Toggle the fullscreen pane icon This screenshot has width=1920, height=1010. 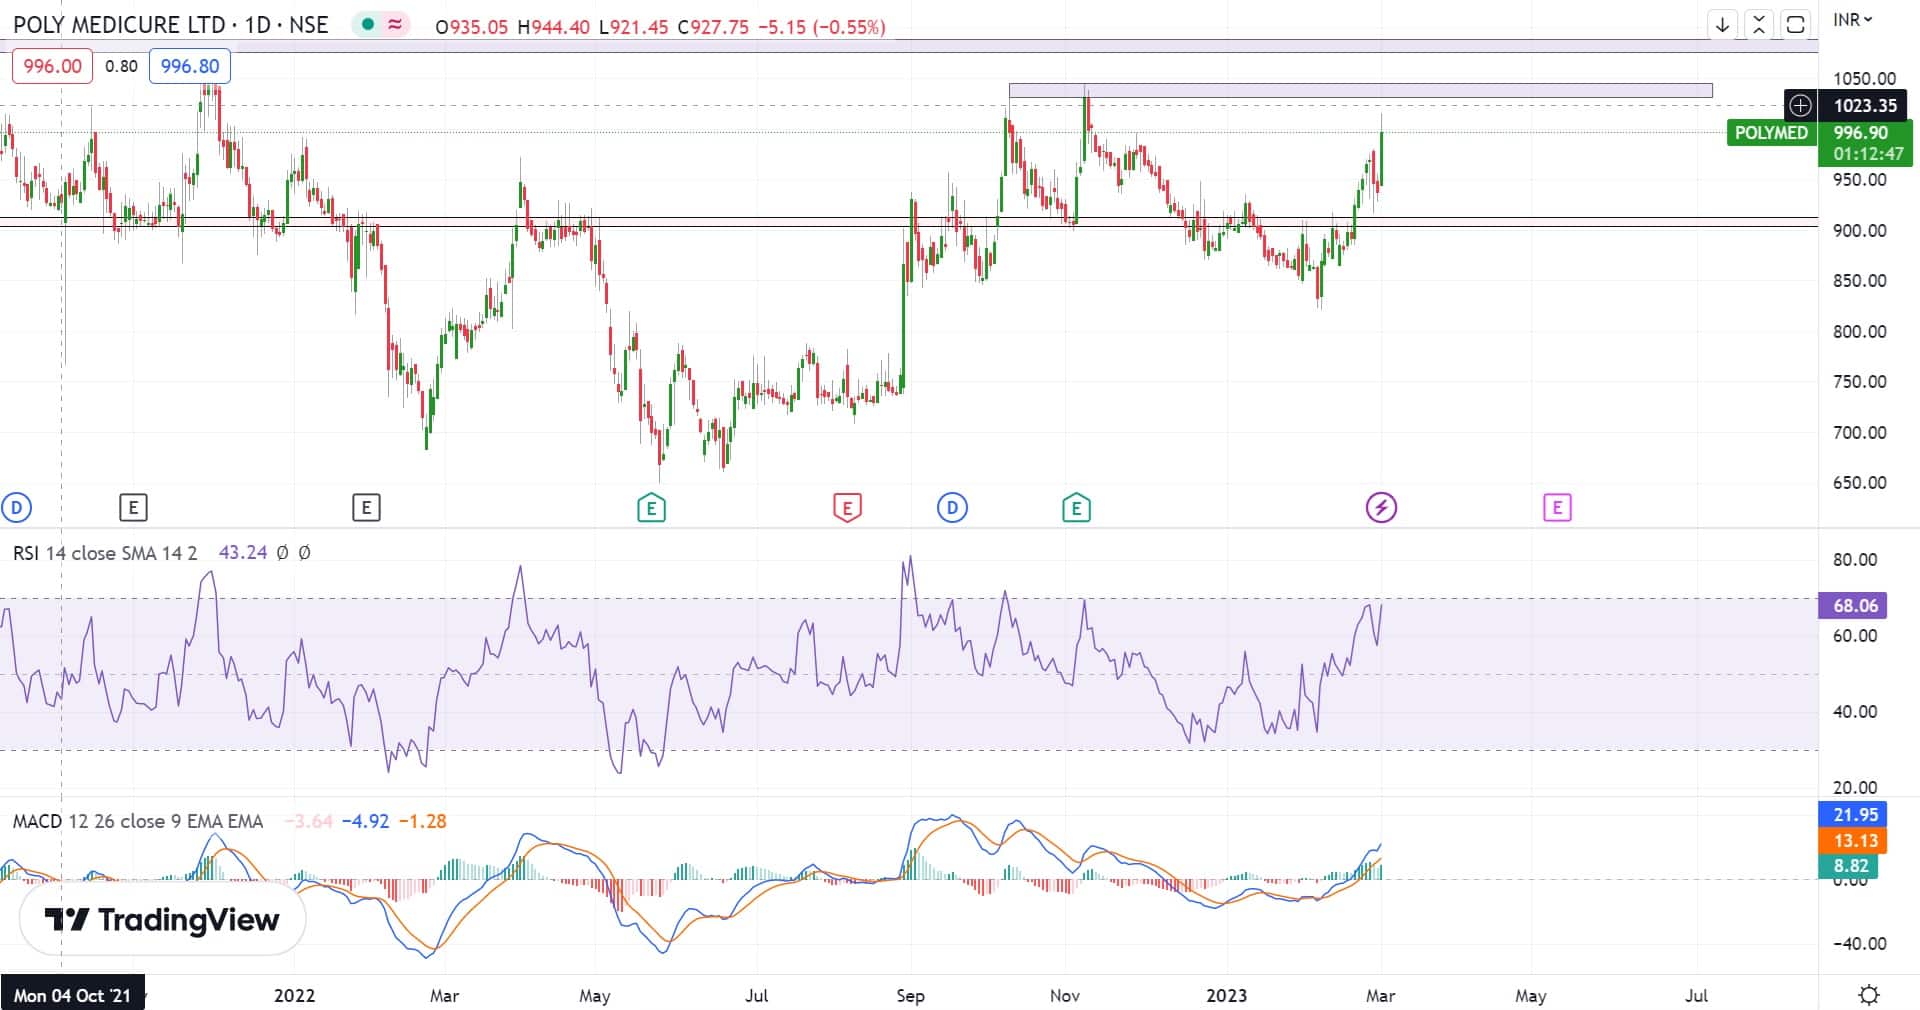pos(1796,25)
